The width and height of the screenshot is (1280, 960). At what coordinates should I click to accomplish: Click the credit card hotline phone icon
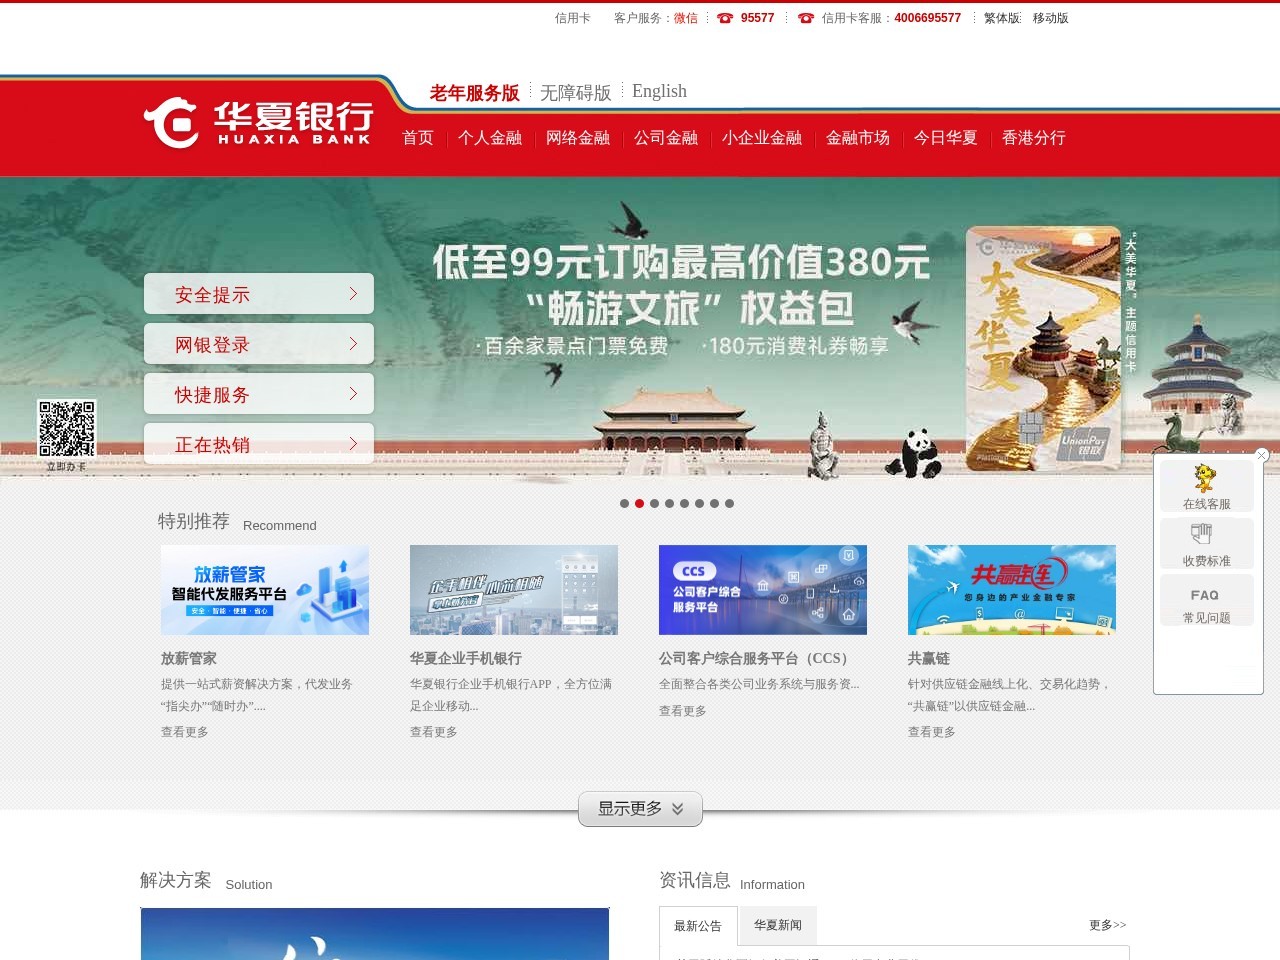pos(806,18)
